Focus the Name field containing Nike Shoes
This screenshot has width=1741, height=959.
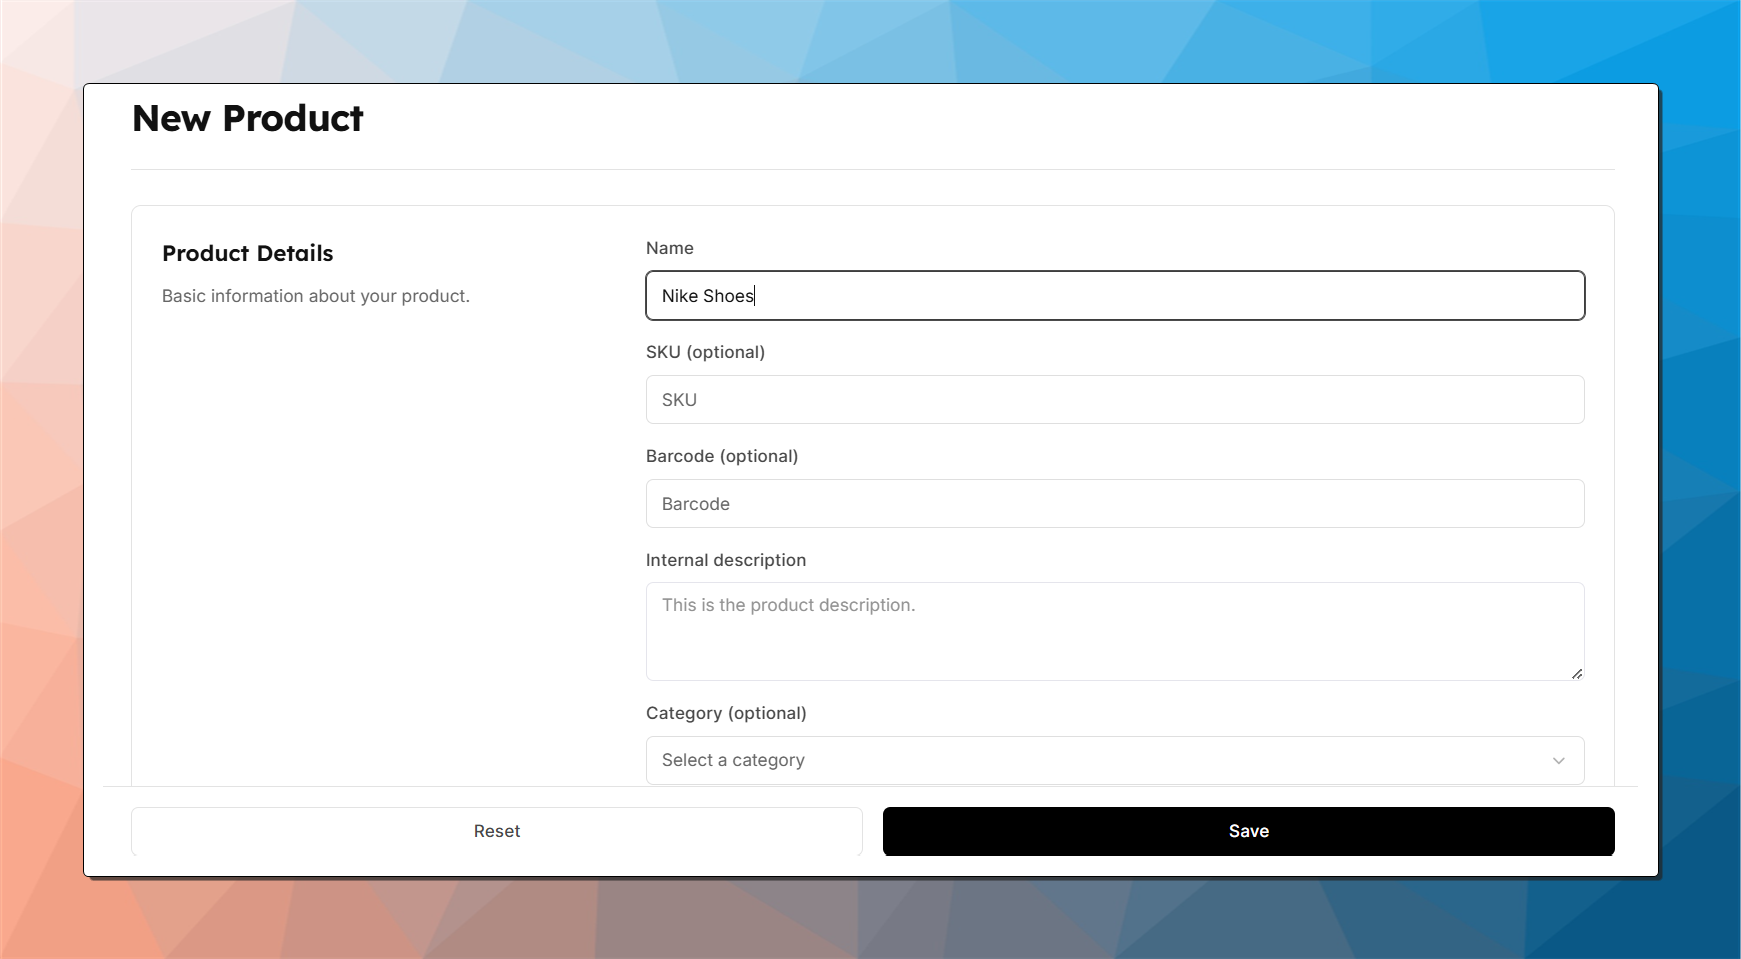(1114, 296)
